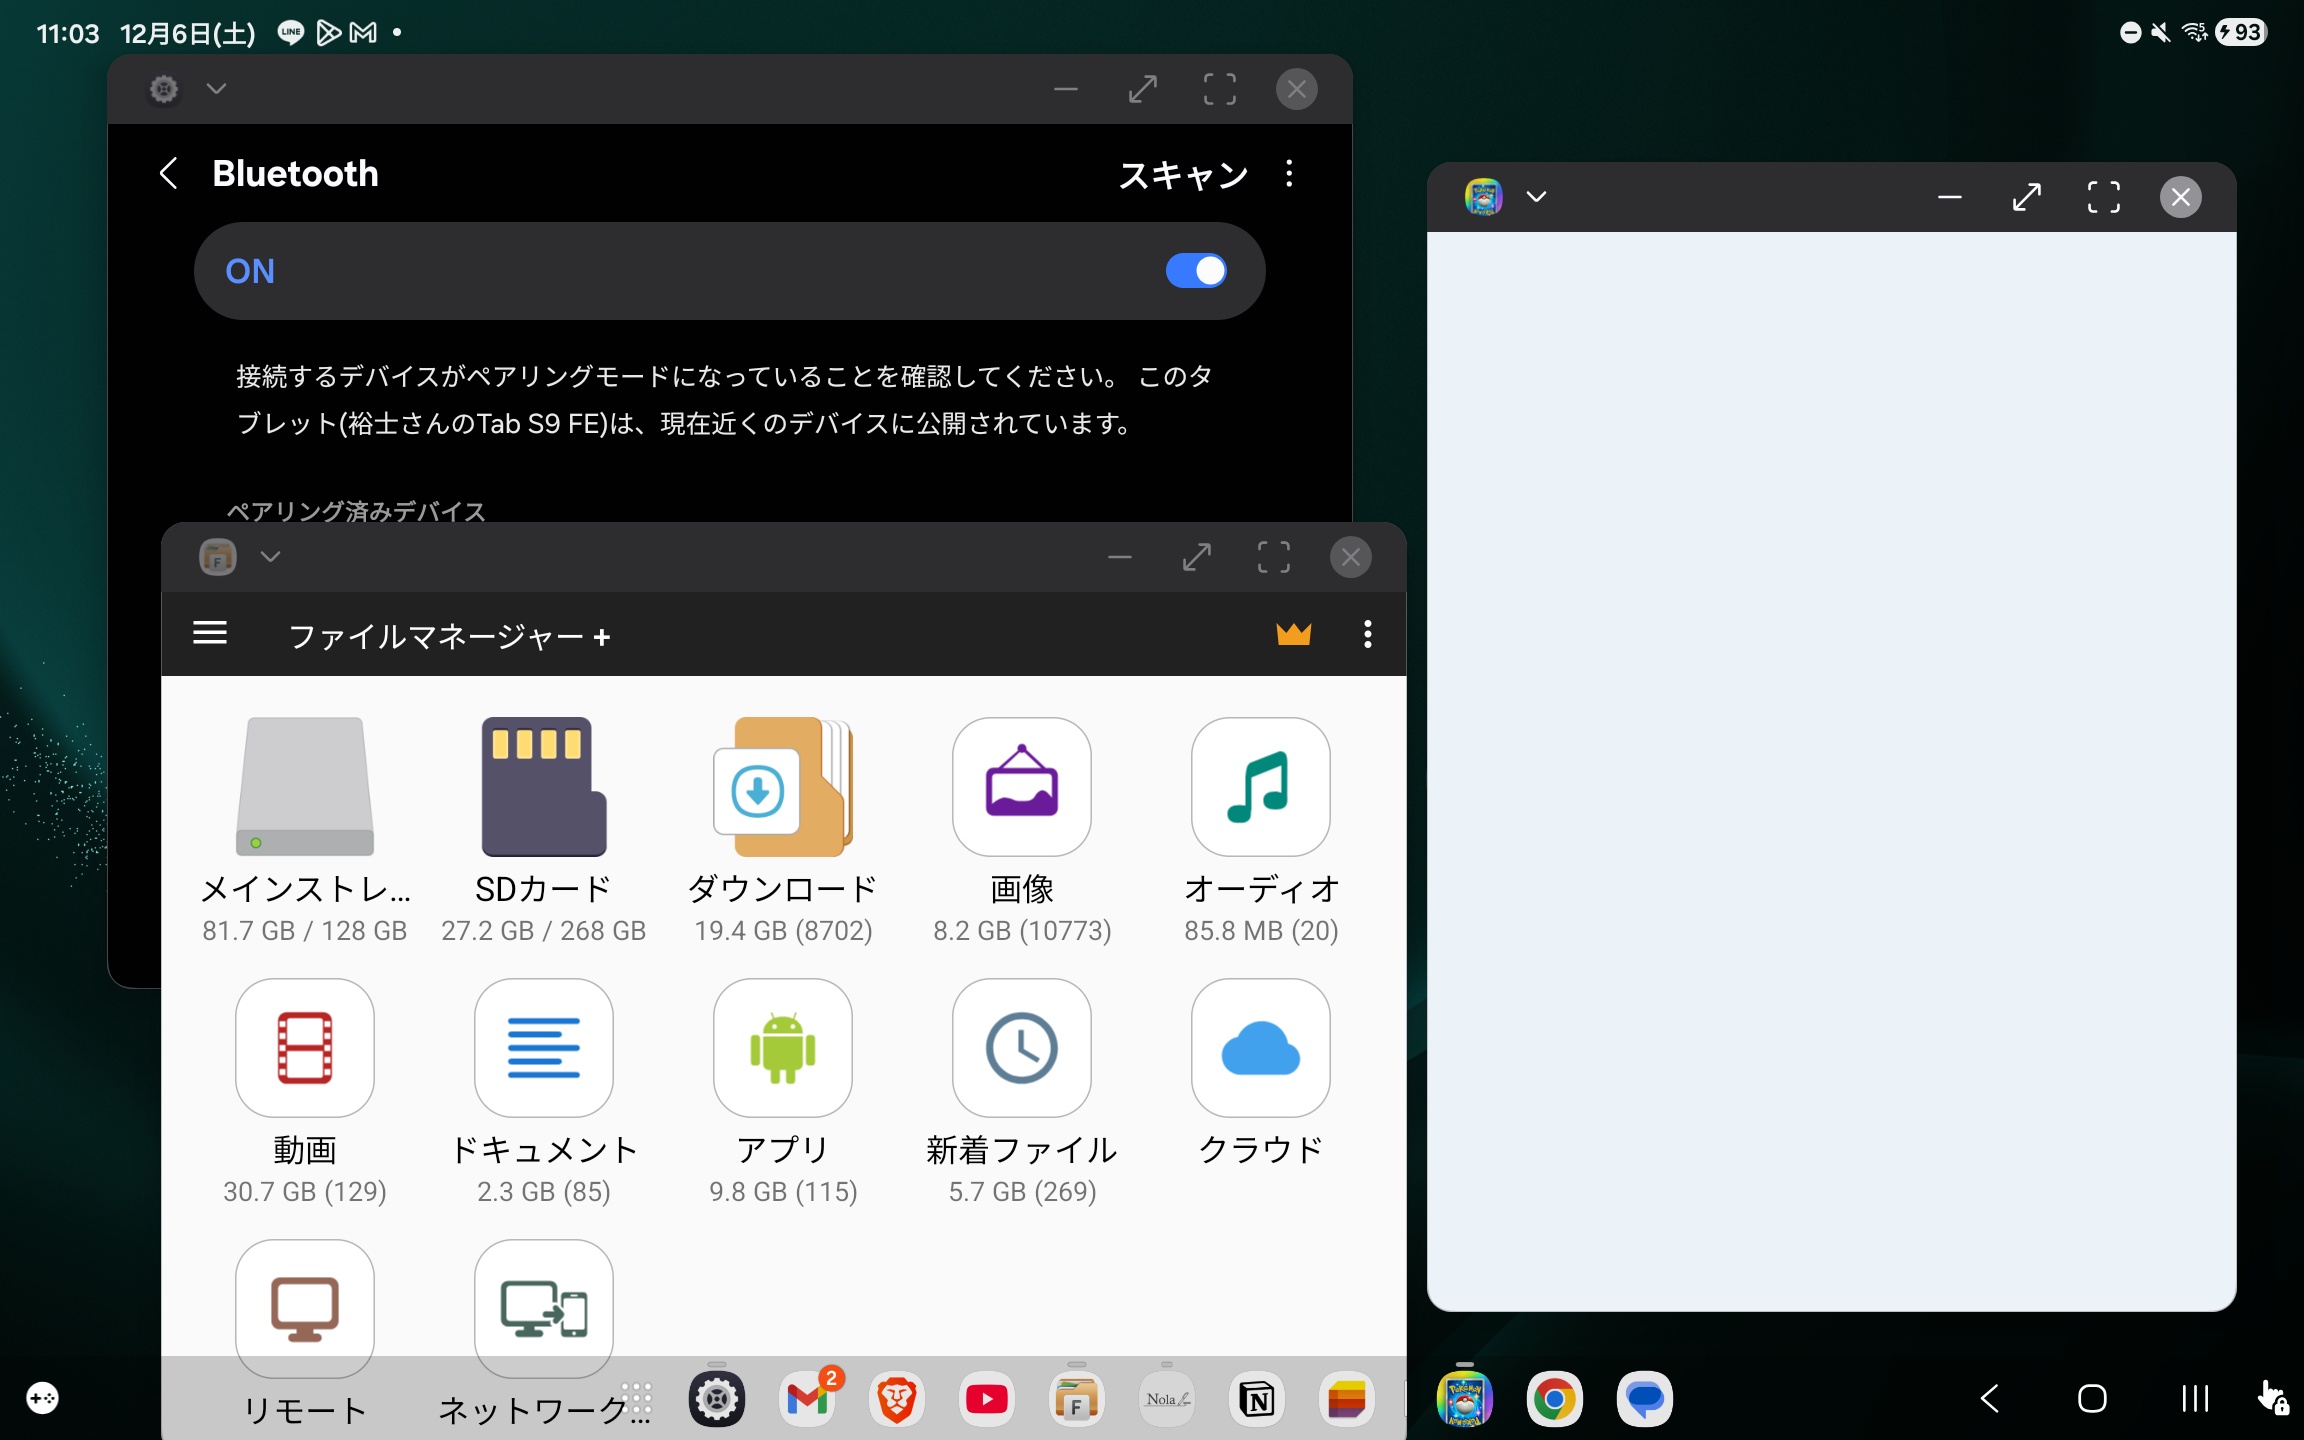Turn off the Bluetooth ON switch
2304x1440 pixels.
1195,271
